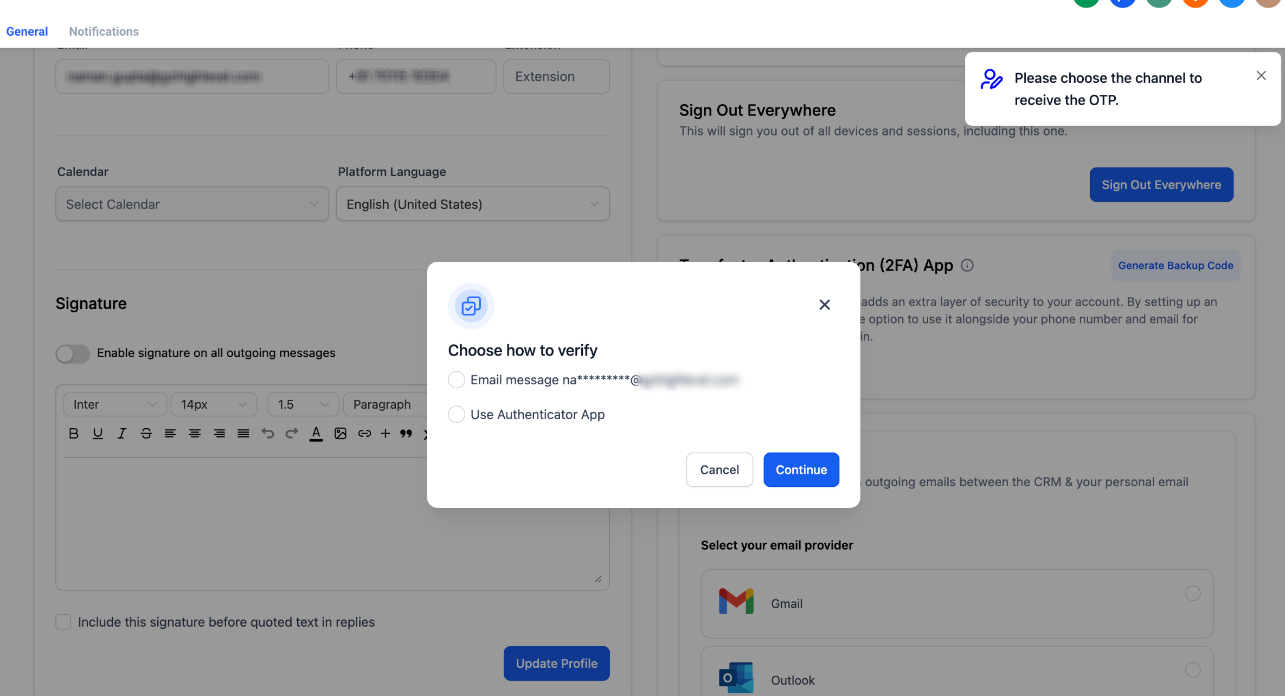Open the Select Calendar dropdown
Screen dimensions: 1285x696
coord(192,204)
